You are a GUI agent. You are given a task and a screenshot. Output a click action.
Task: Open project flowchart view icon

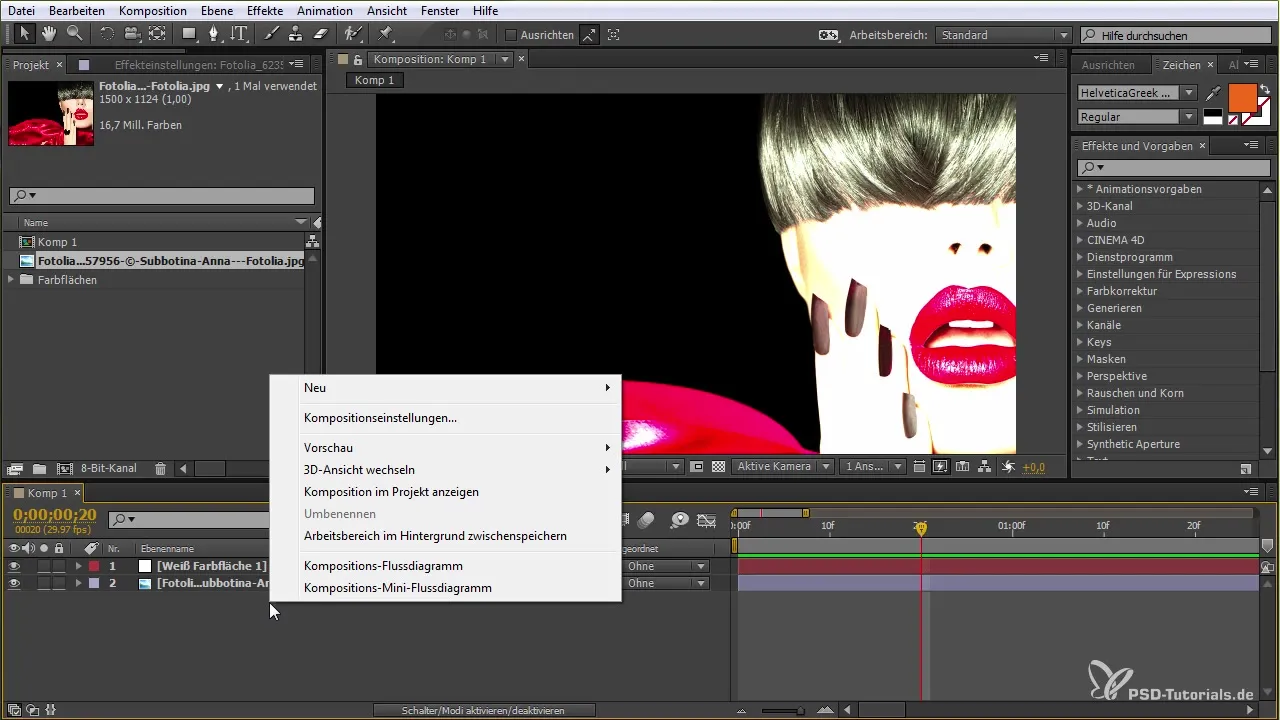pos(312,241)
